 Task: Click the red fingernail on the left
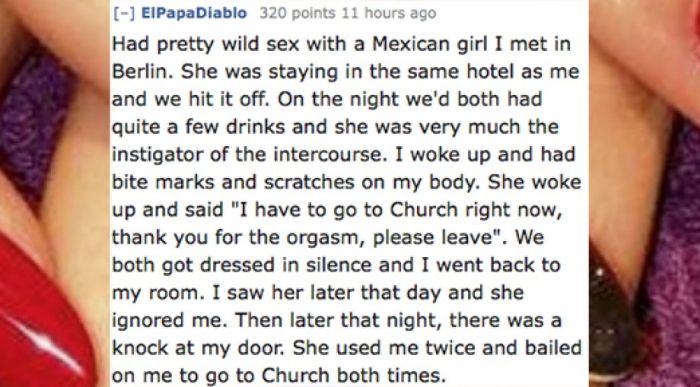click(x=40, y=321)
